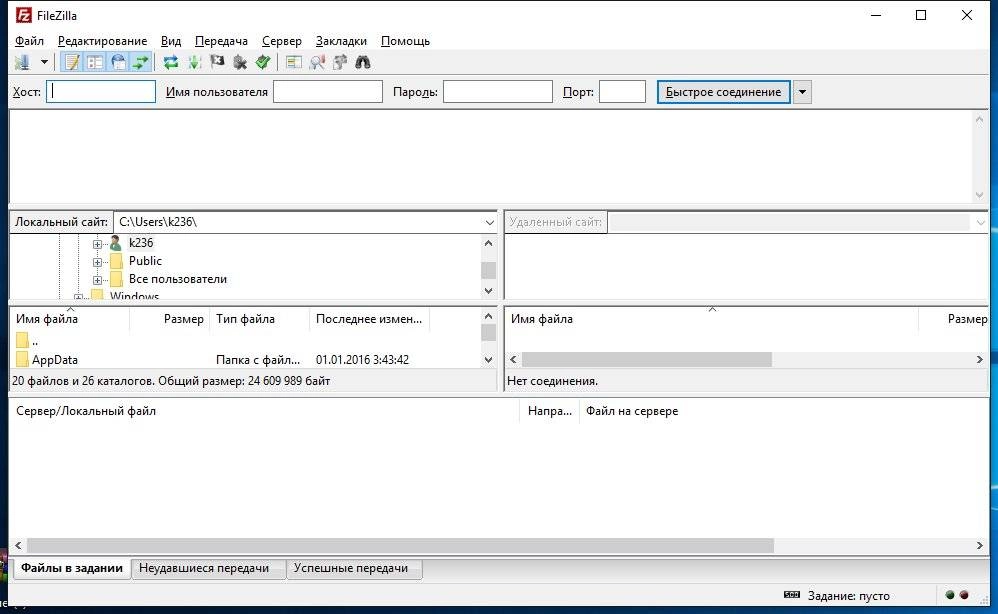Open the Файл menu
The height and width of the screenshot is (614, 998).
tap(29, 41)
